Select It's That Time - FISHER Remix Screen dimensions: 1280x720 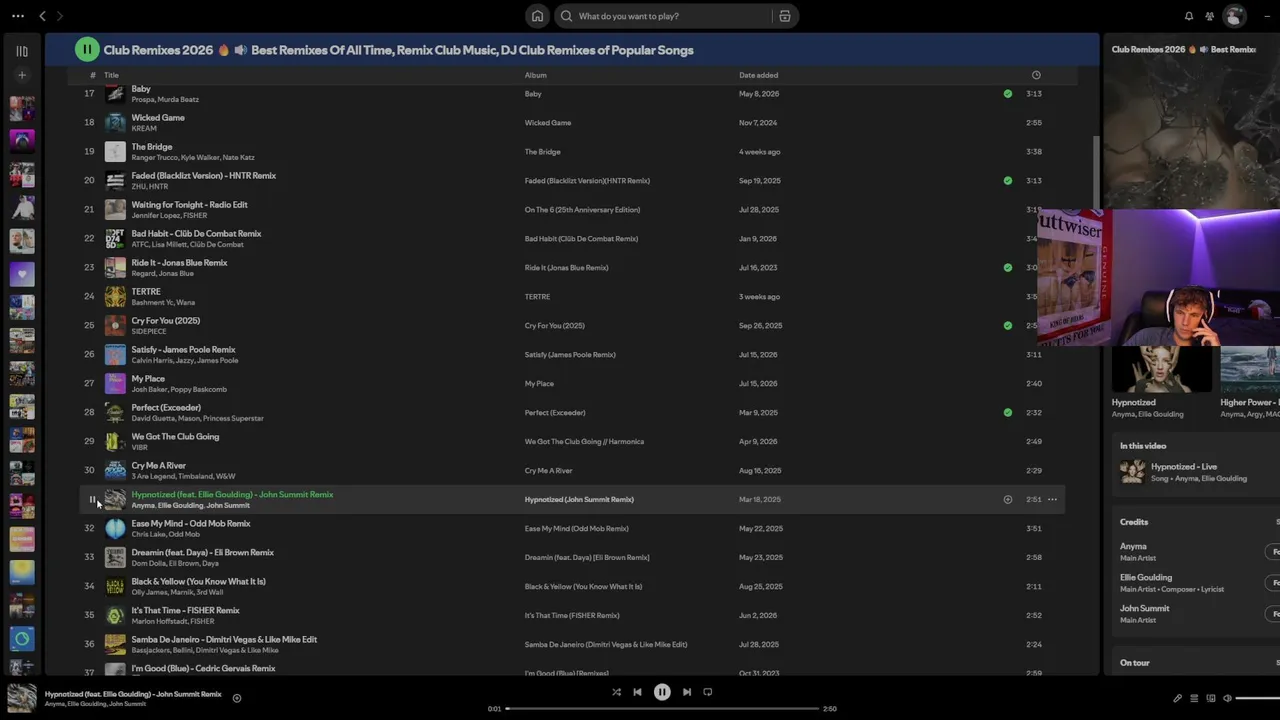point(186,611)
